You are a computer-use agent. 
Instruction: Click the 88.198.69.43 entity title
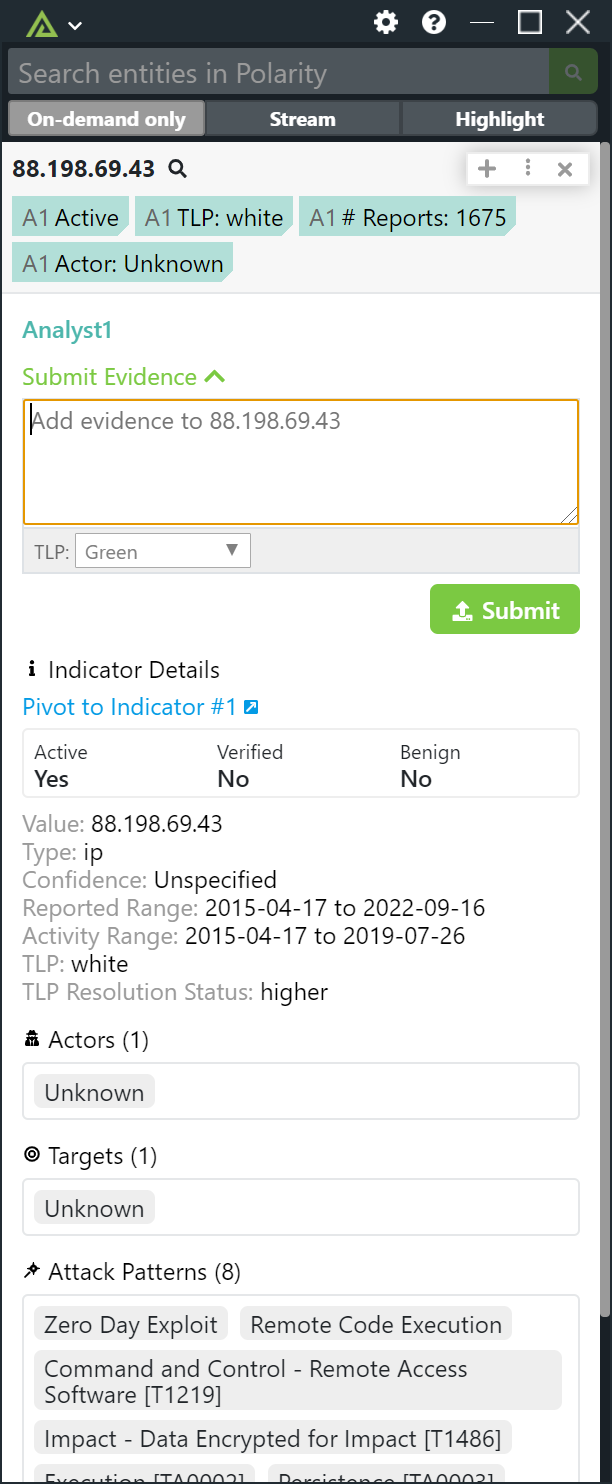83,169
